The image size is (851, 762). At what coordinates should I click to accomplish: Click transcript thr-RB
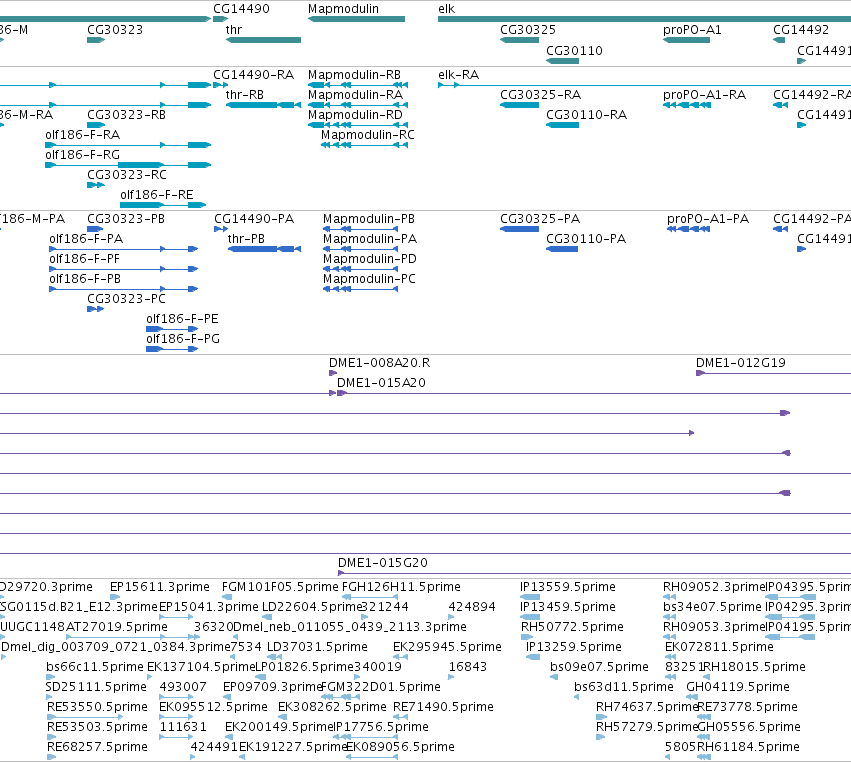tap(245, 94)
